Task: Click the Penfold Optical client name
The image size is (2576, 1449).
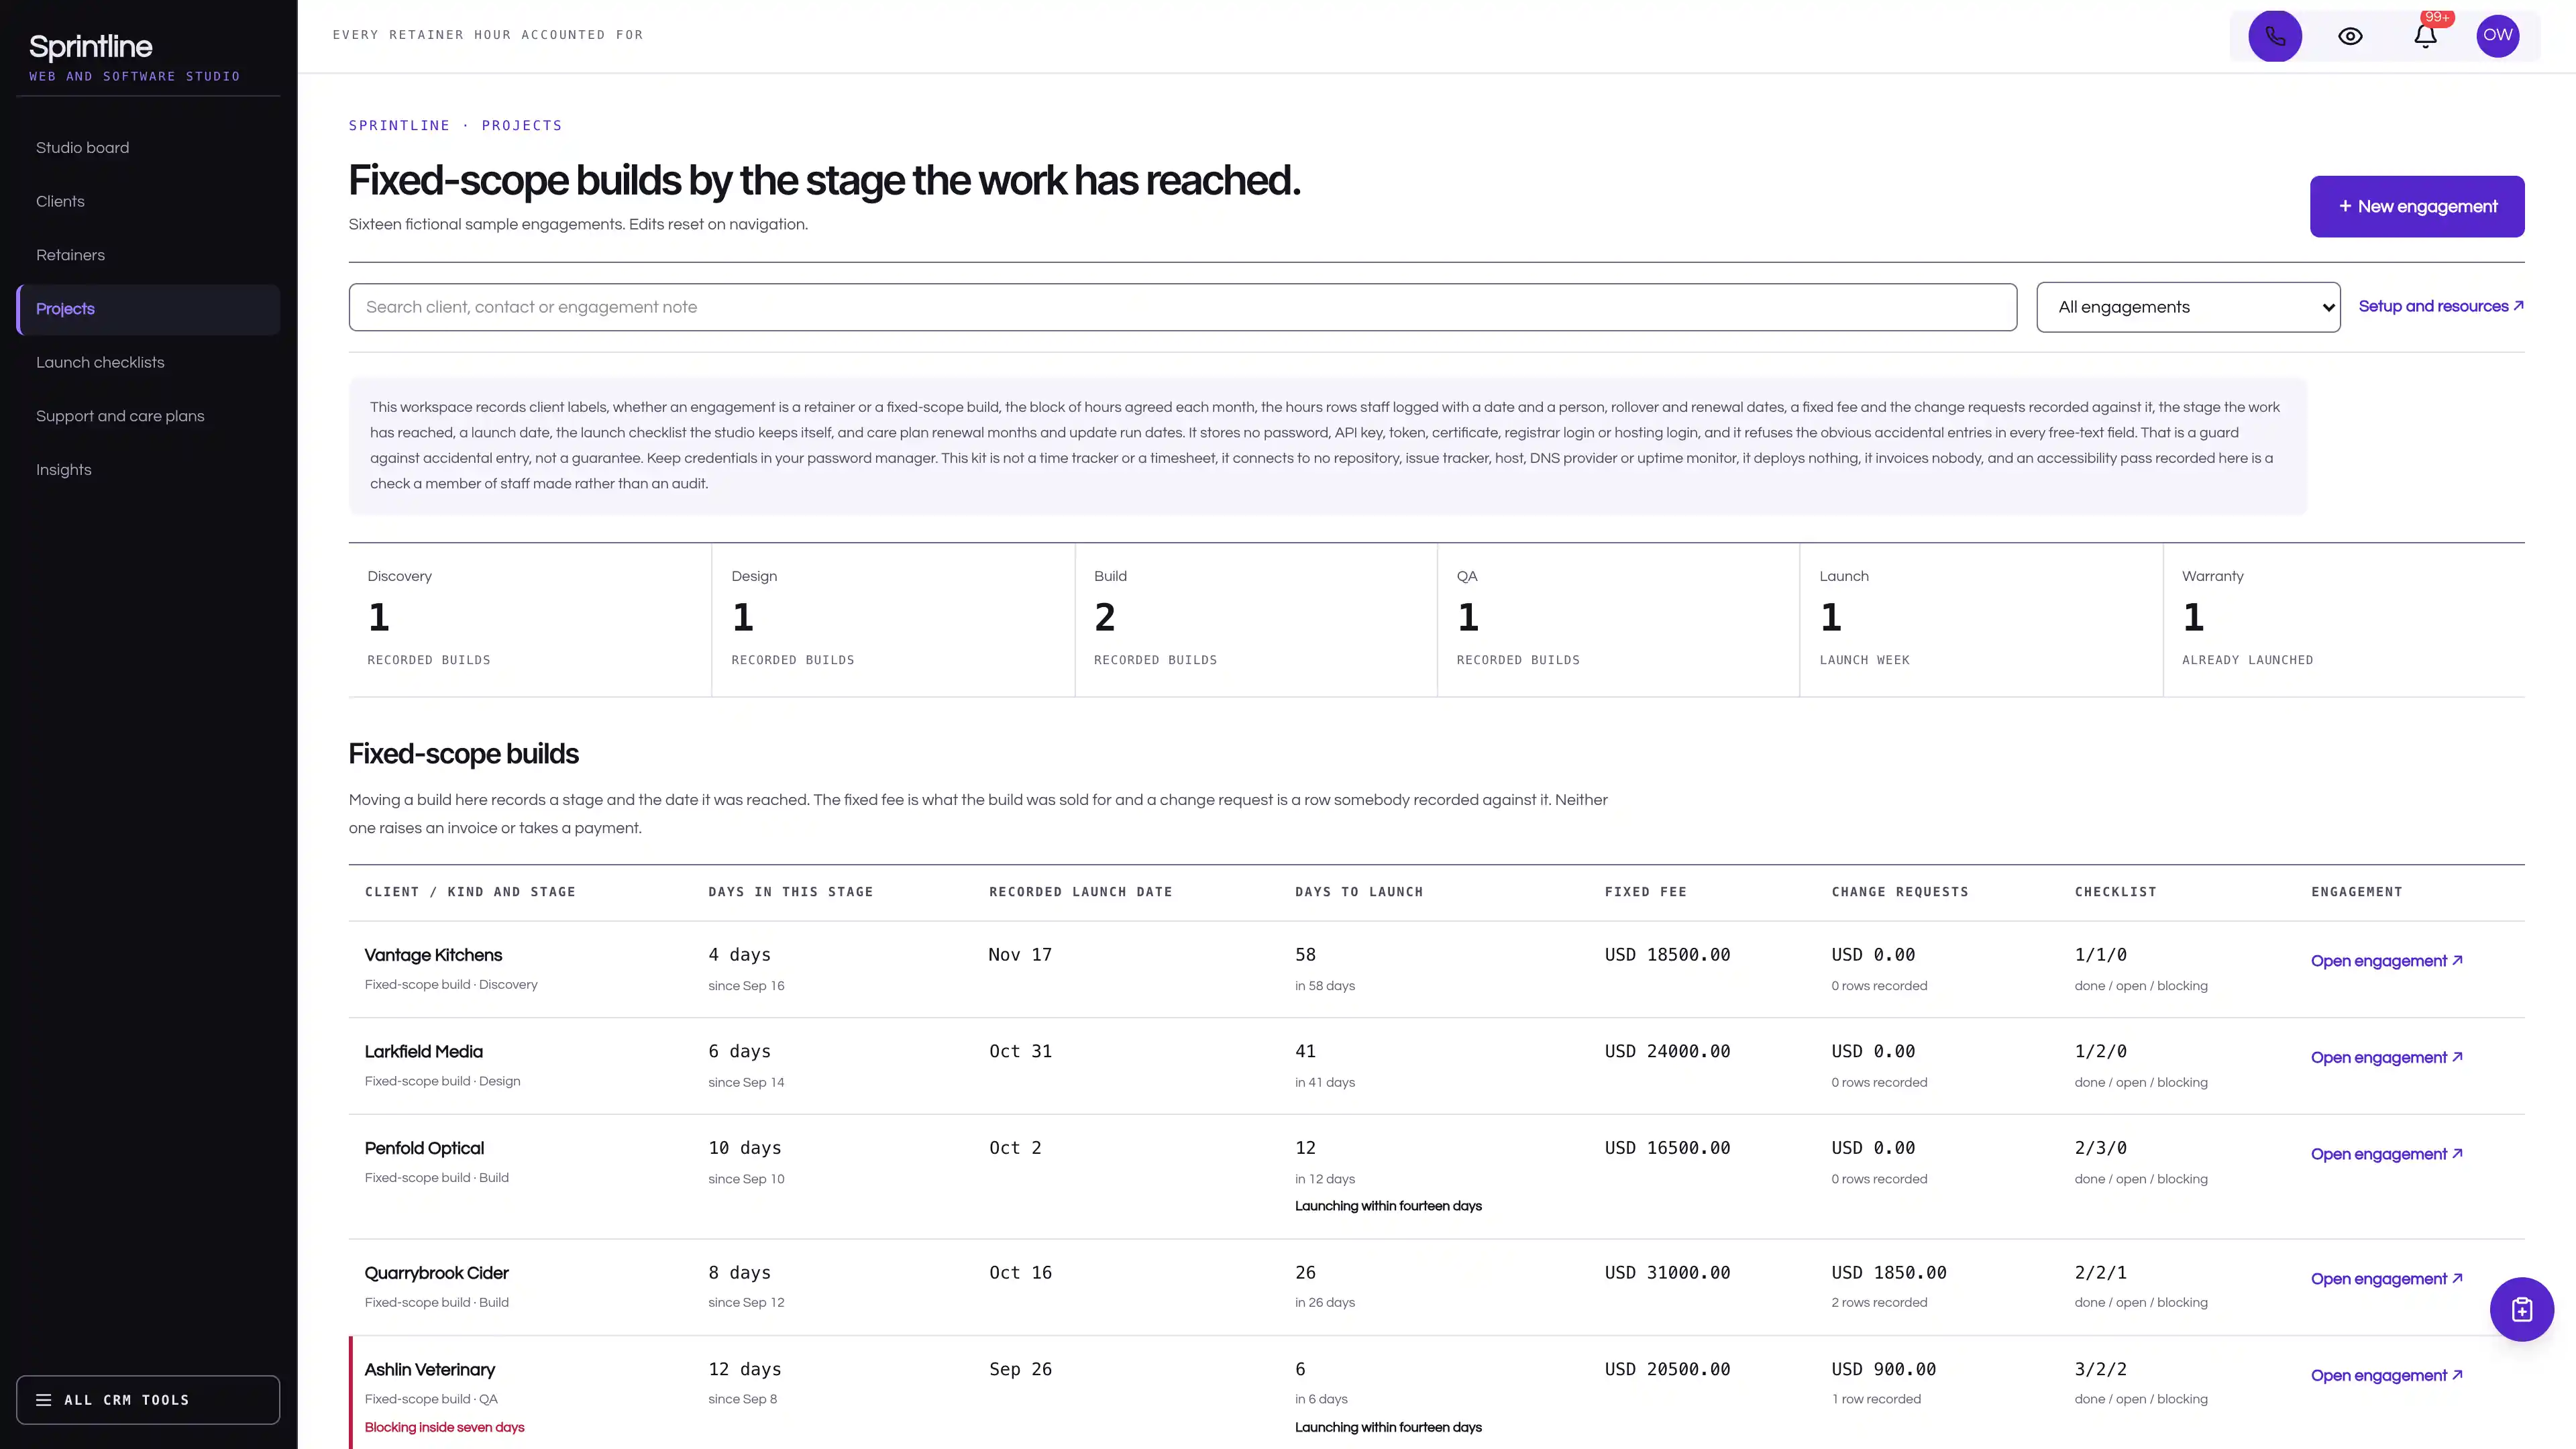Action: (424, 1149)
